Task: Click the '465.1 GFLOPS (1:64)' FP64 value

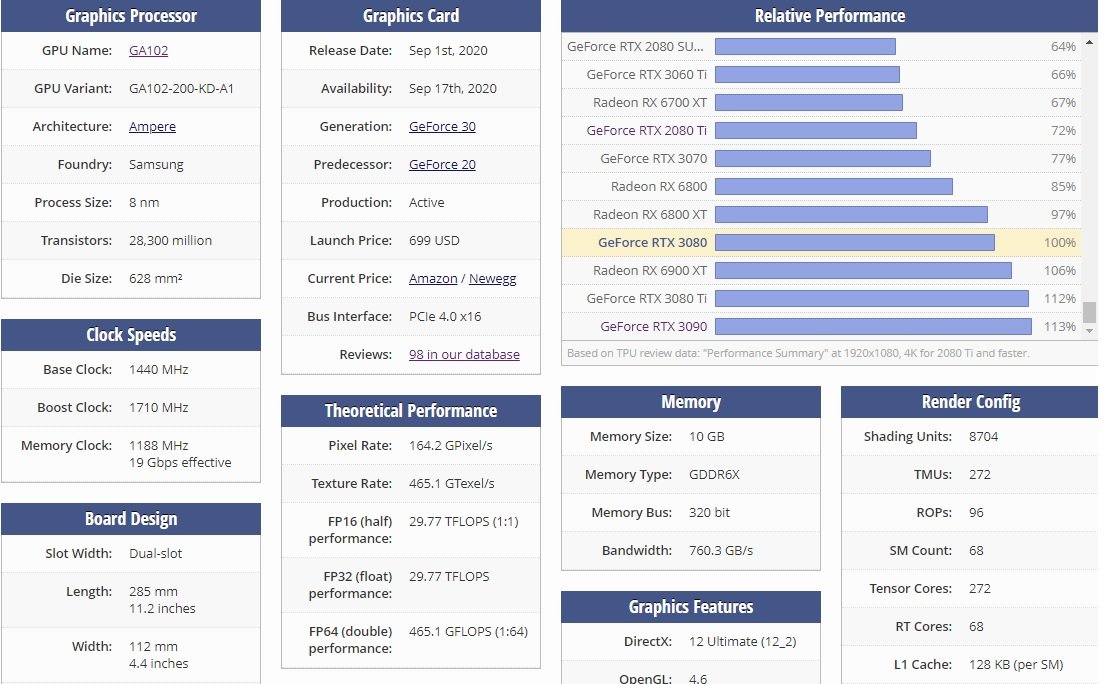Action: click(468, 632)
